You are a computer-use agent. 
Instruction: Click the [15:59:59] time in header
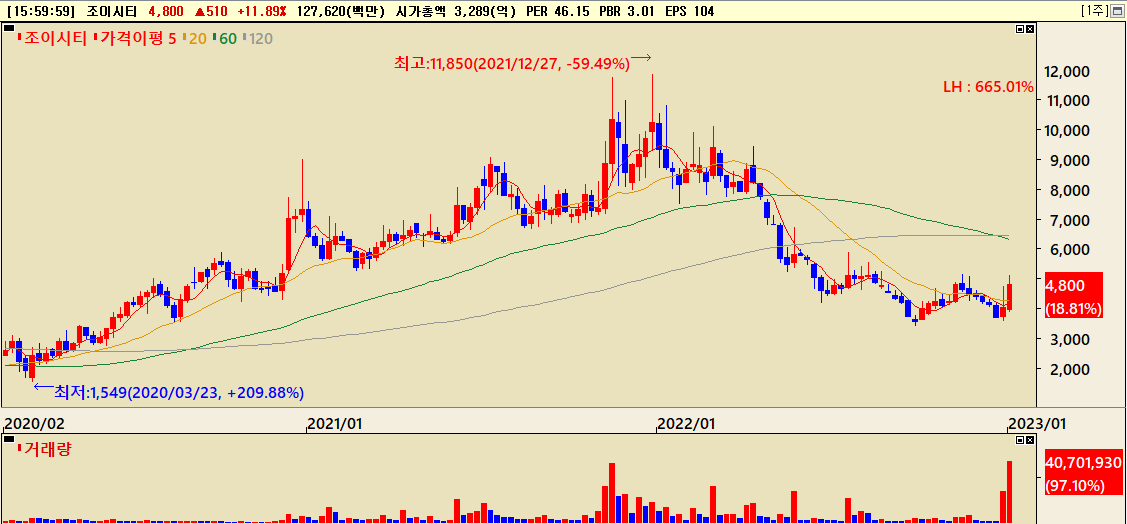coord(41,12)
